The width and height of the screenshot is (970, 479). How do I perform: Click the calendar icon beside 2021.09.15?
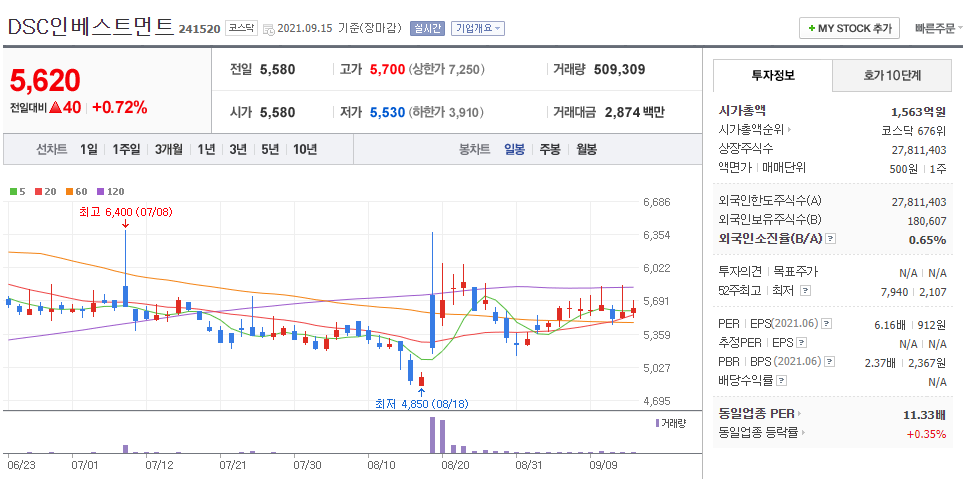pos(268,28)
